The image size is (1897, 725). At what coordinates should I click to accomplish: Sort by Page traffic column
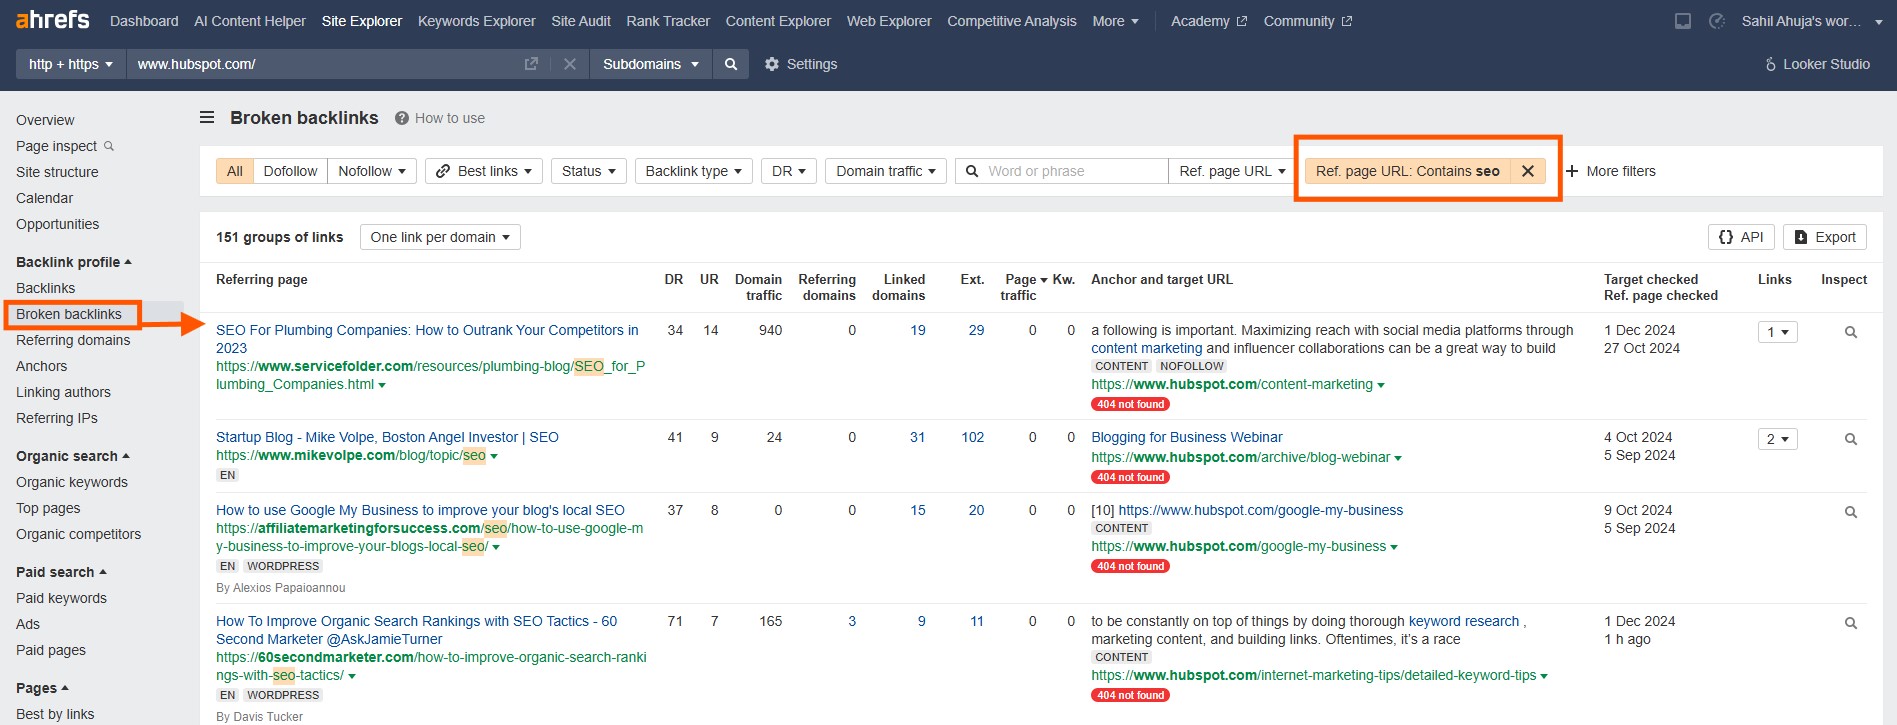tap(1026, 287)
